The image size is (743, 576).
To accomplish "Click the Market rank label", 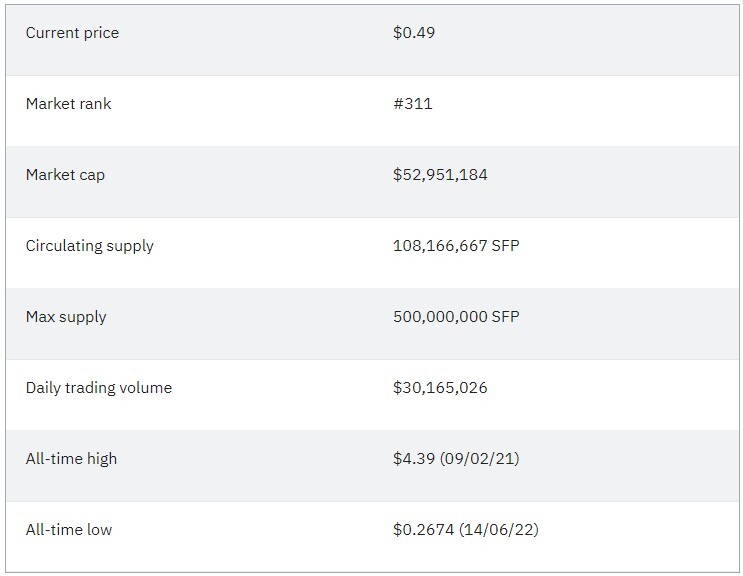I will tap(68, 103).
